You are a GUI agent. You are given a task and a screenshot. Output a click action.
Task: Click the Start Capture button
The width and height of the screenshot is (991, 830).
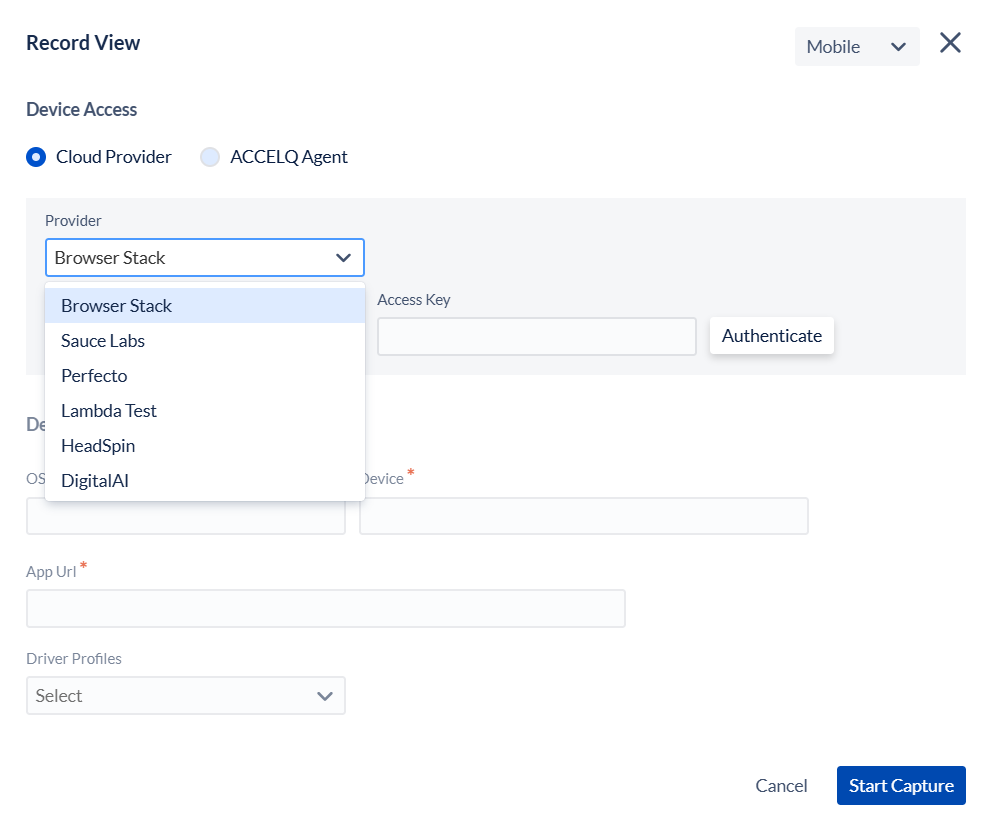click(901, 785)
